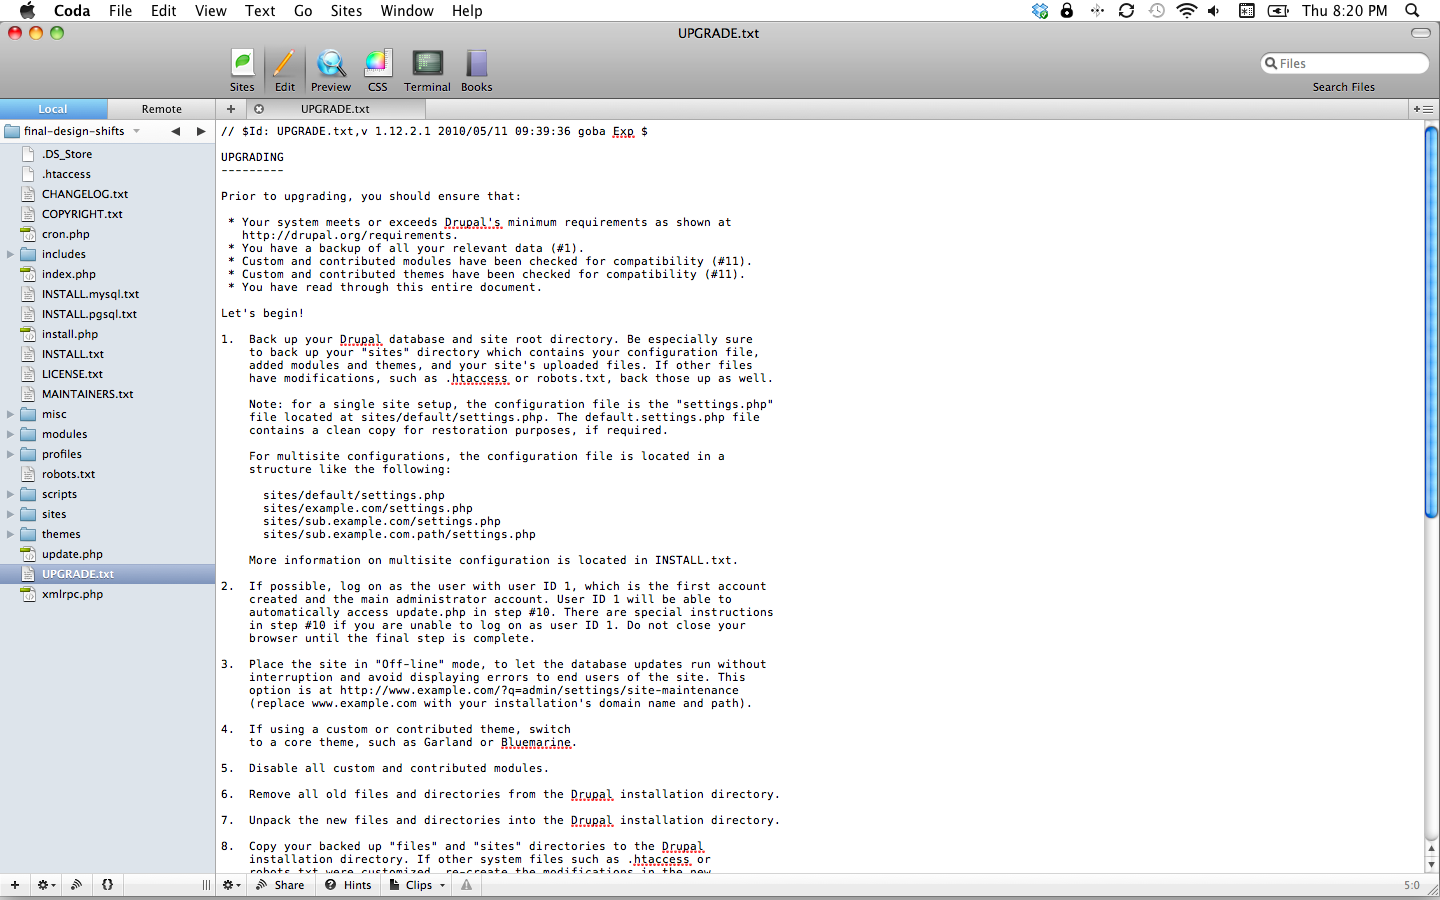The width and height of the screenshot is (1440, 900).
Task: Select the UPGRADE.txt document tab
Action: pos(335,109)
